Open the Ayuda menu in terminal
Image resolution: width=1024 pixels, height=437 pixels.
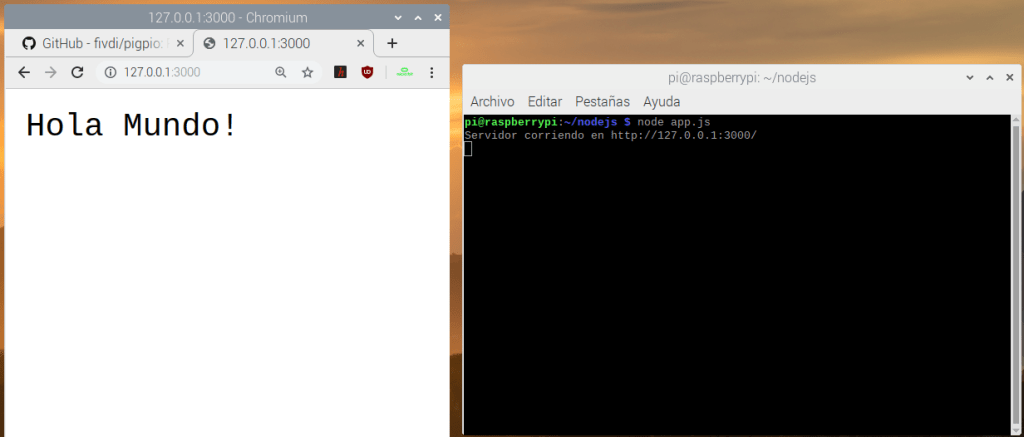tap(661, 101)
